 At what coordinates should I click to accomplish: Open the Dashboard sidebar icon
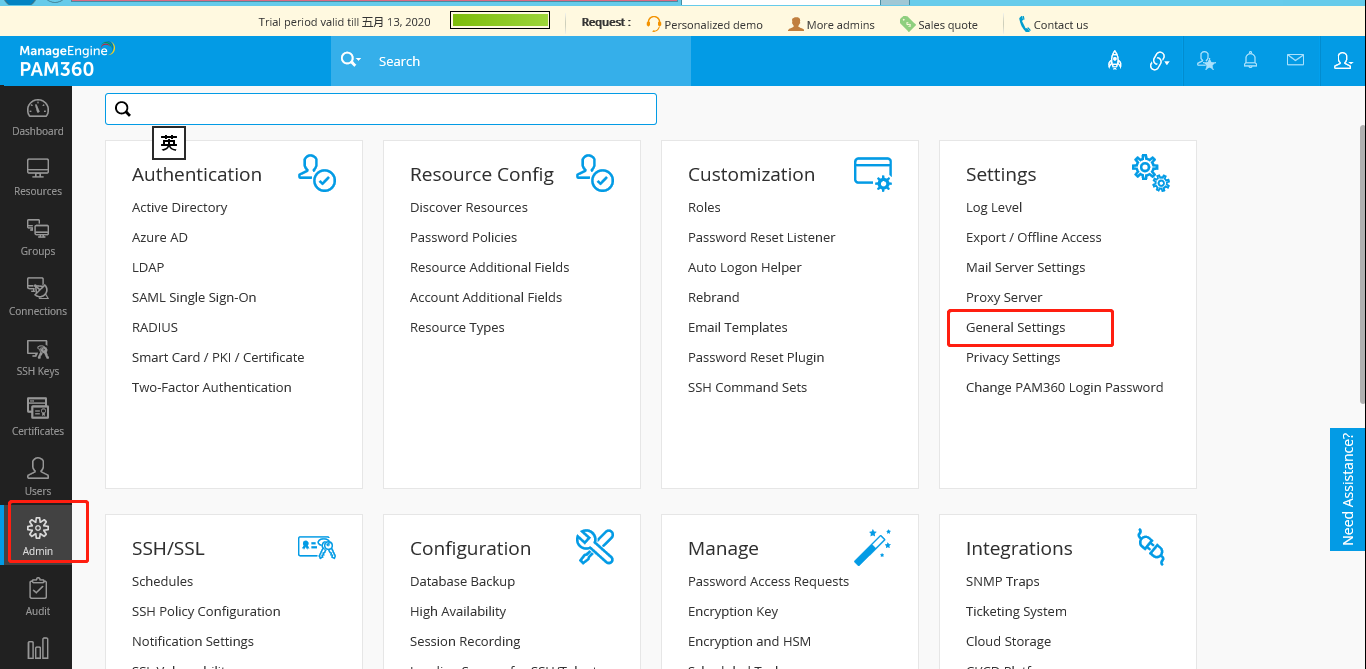(37, 108)
